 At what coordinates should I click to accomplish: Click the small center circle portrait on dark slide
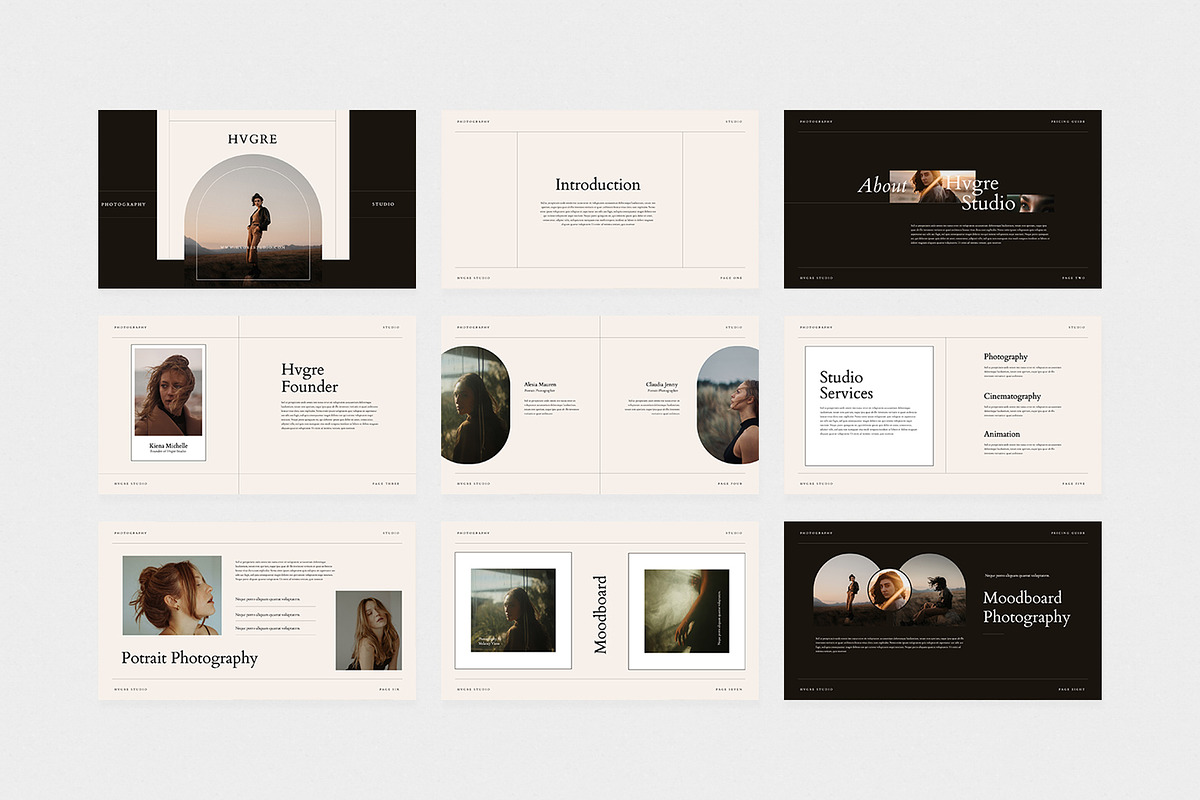[888, 589]
